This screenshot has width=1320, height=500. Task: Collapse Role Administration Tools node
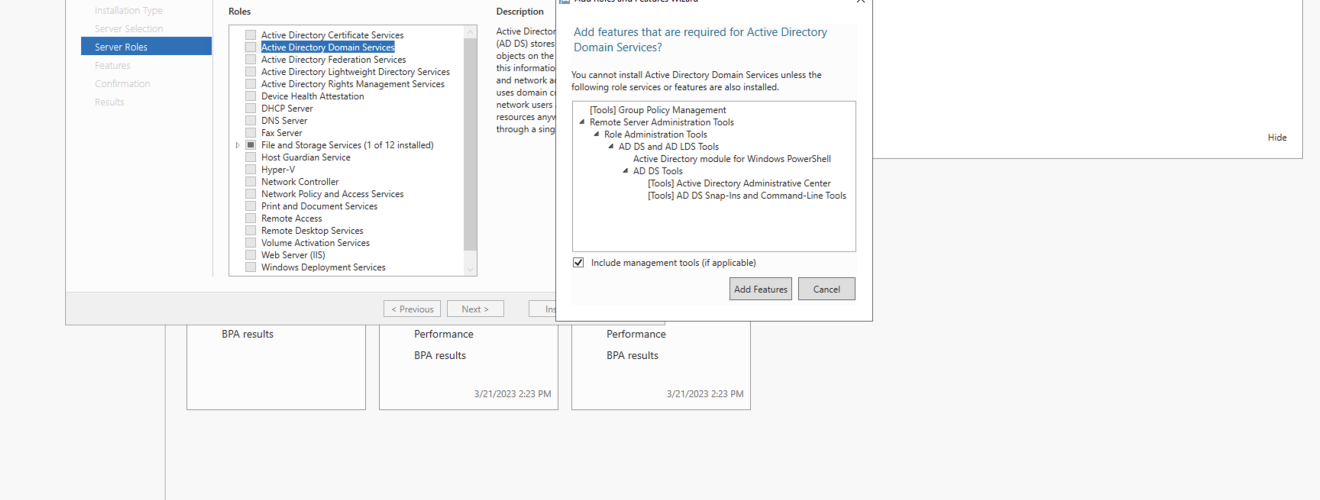(597, 134)
